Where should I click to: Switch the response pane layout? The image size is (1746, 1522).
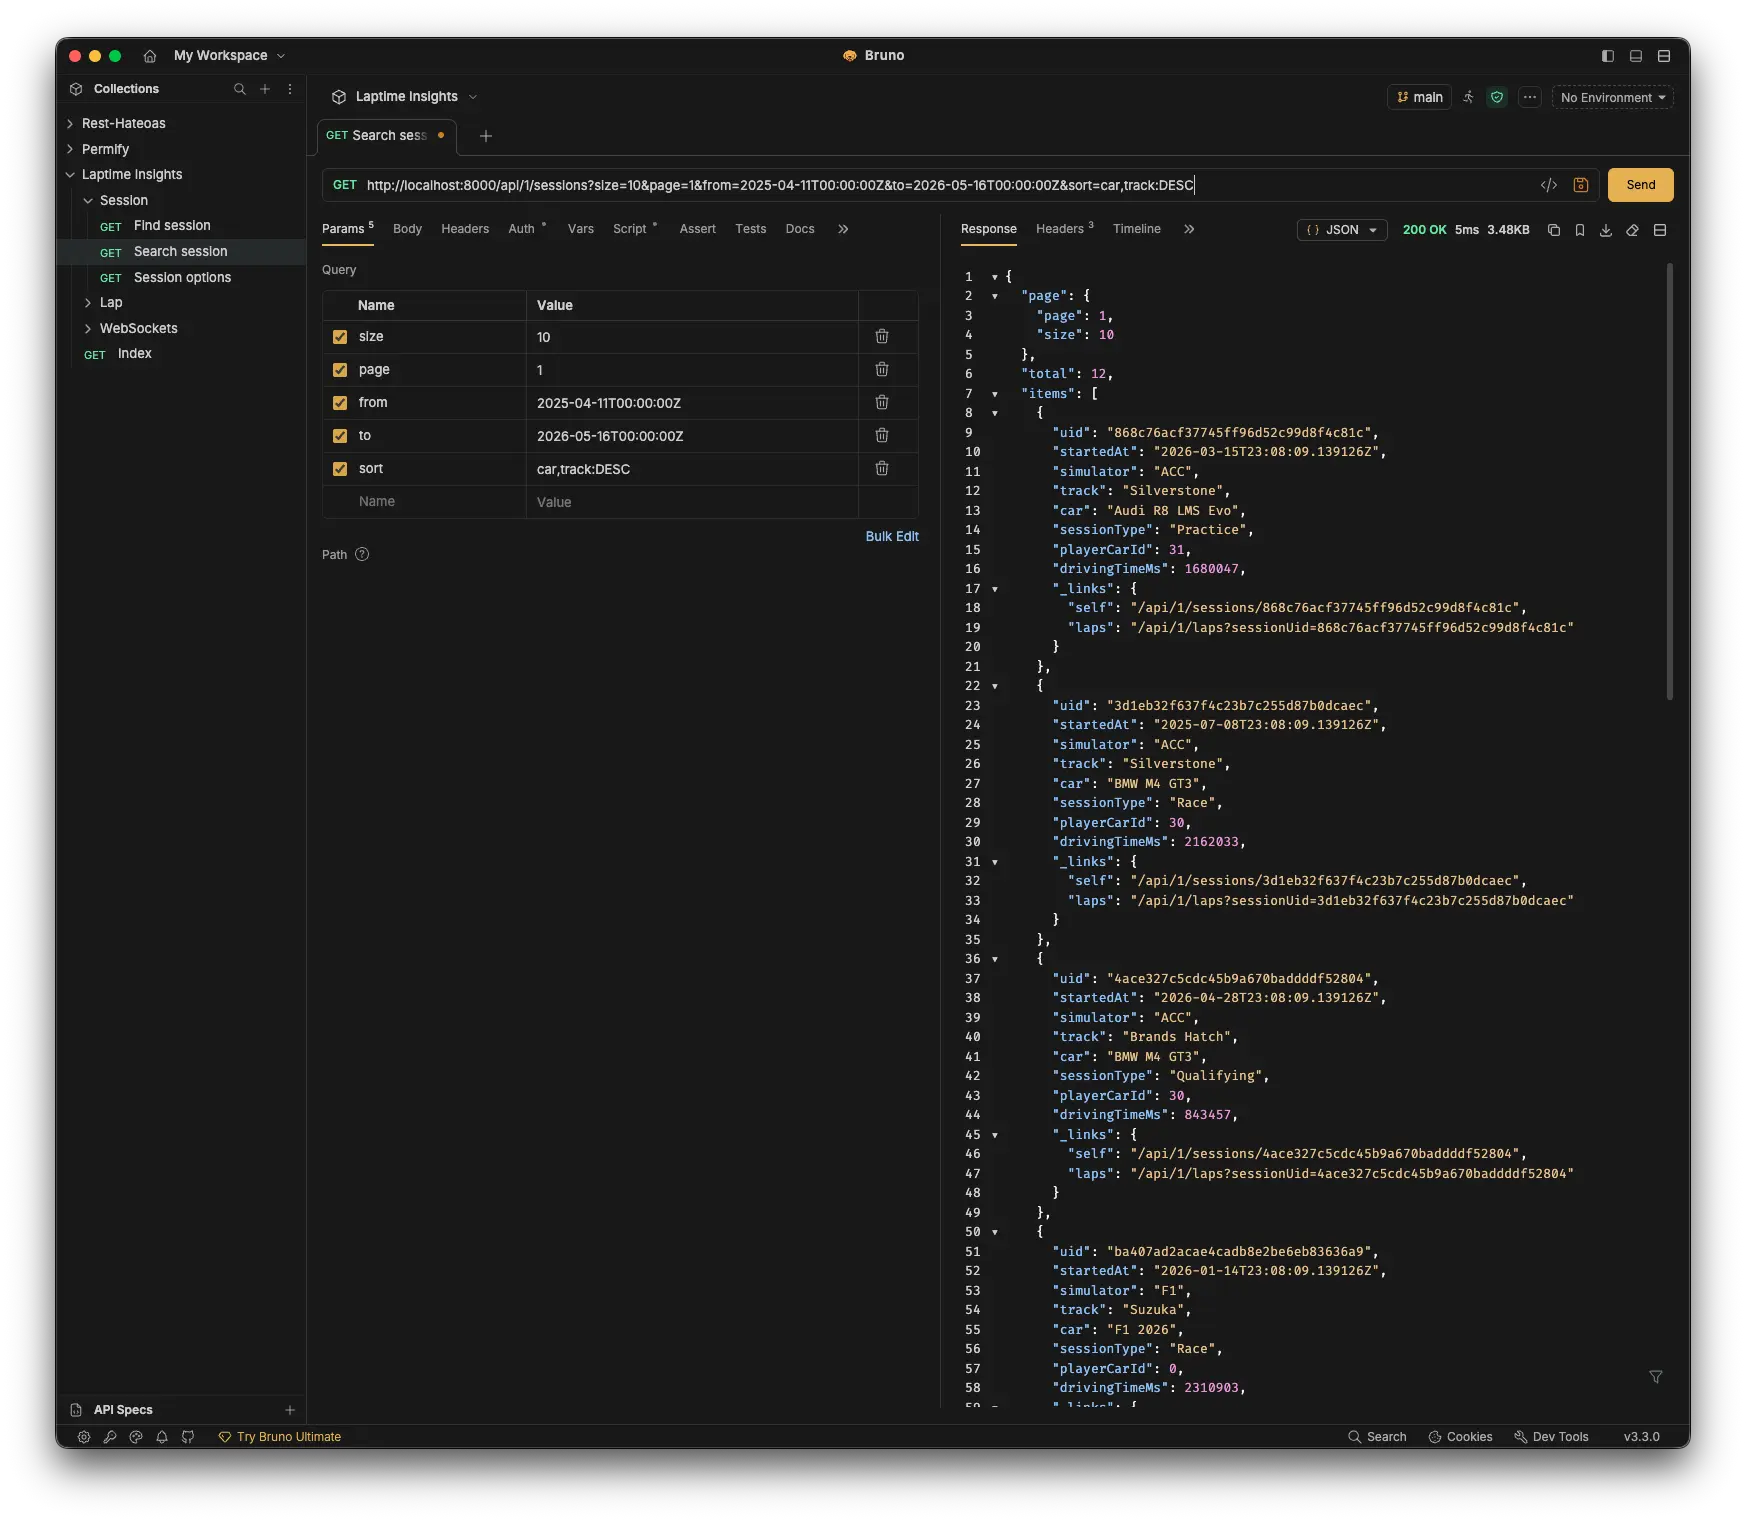[x=1660, y=230]
